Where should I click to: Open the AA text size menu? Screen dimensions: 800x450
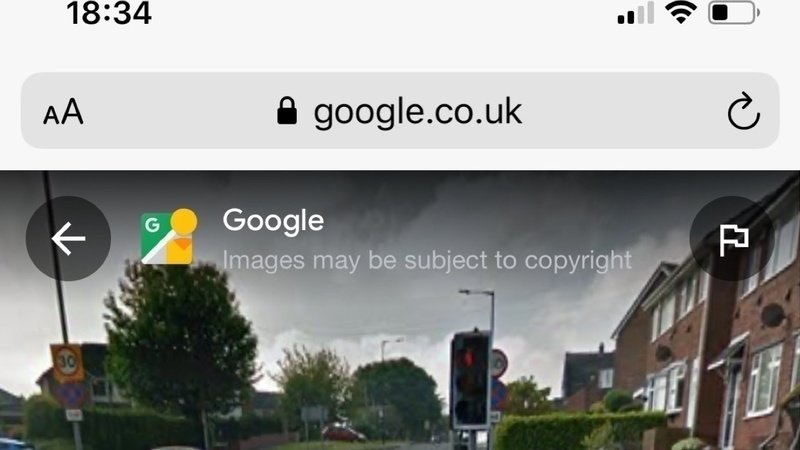tap(63, 111)
